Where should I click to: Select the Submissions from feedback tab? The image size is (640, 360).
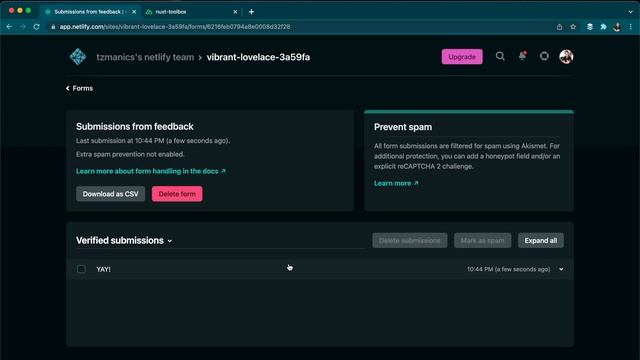90,12
